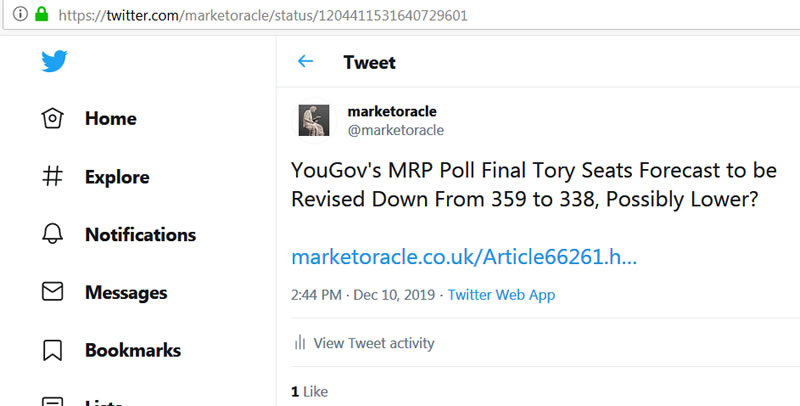This screenshot has height=406, width=800.
Task: Click the Twitter Web App link
Action: [501, 295]
